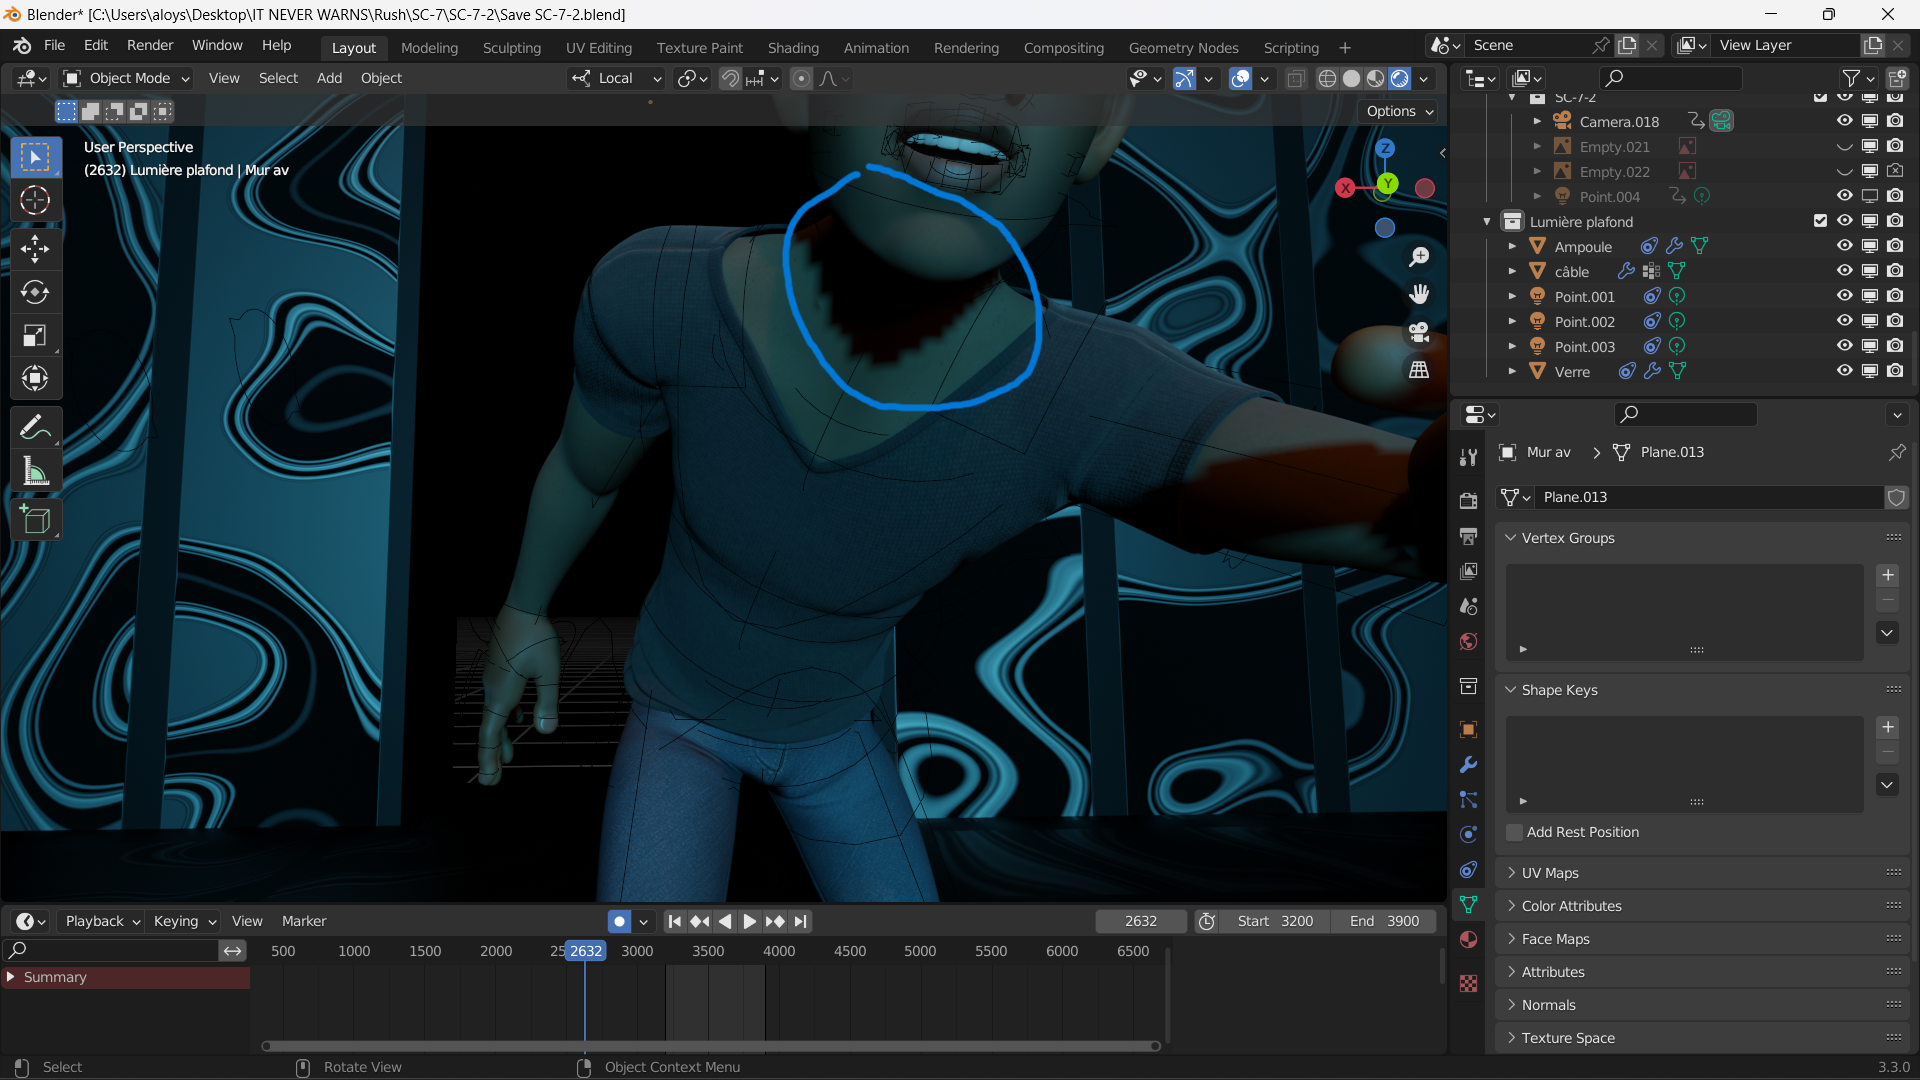Switch to the Shading workspace tab
Viewport: 1920px width, 1080px height.
click(793, 47)
